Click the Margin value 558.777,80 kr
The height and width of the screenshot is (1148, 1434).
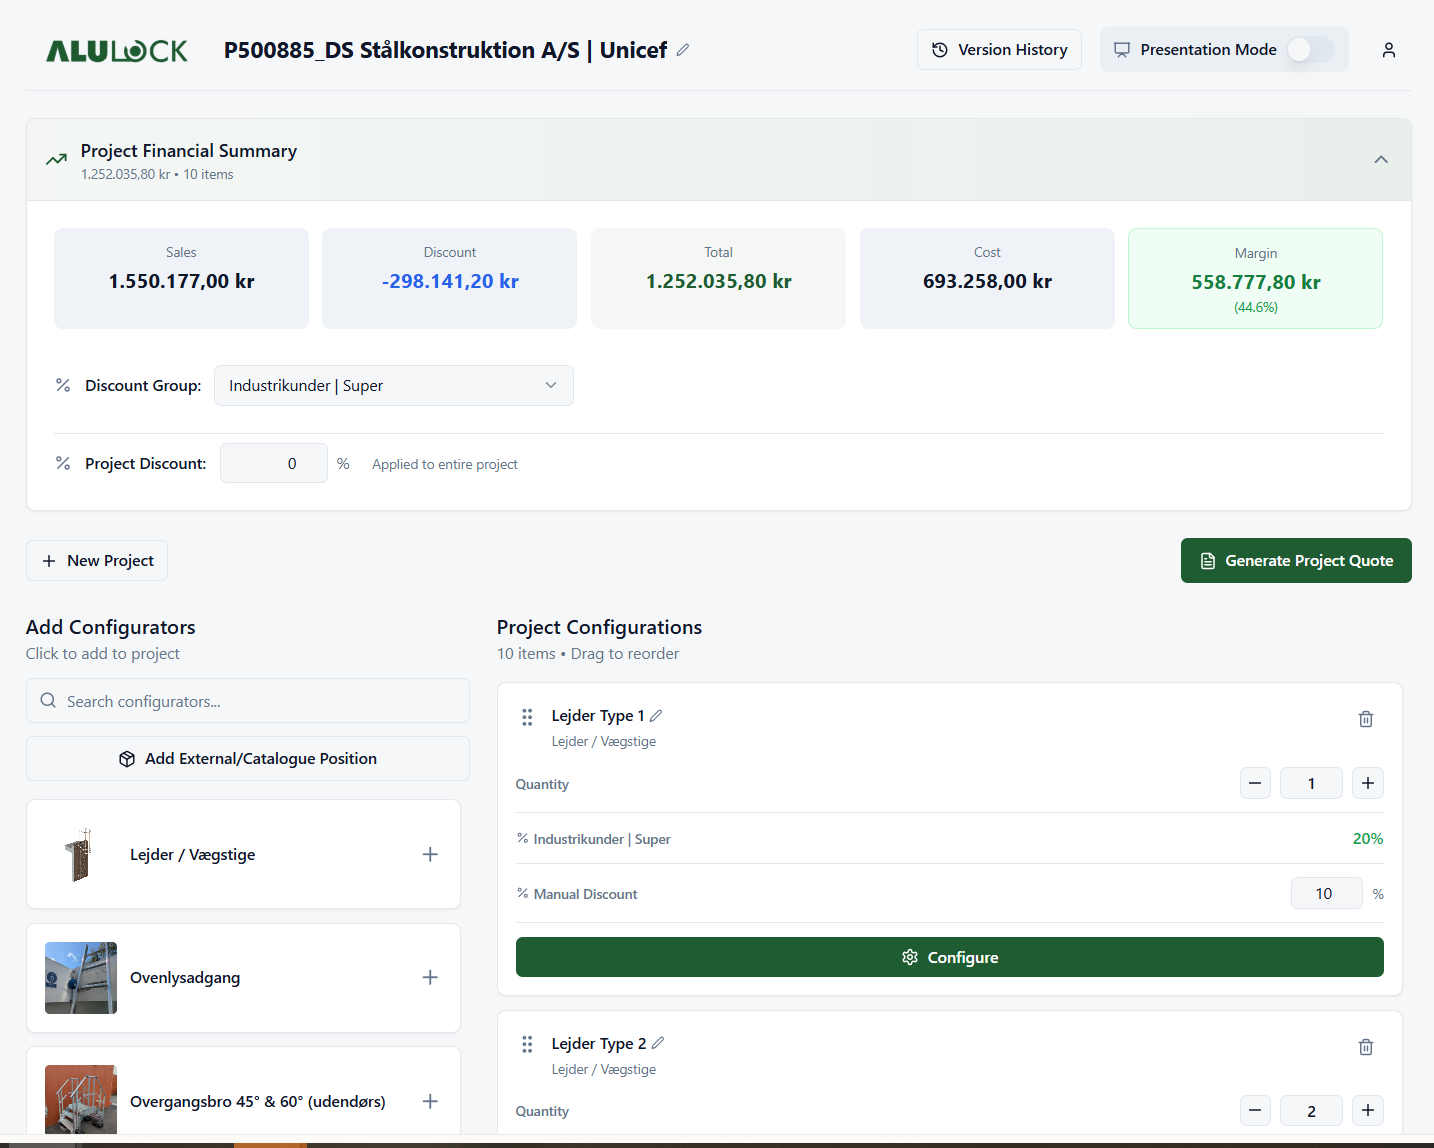point(1256,282)
